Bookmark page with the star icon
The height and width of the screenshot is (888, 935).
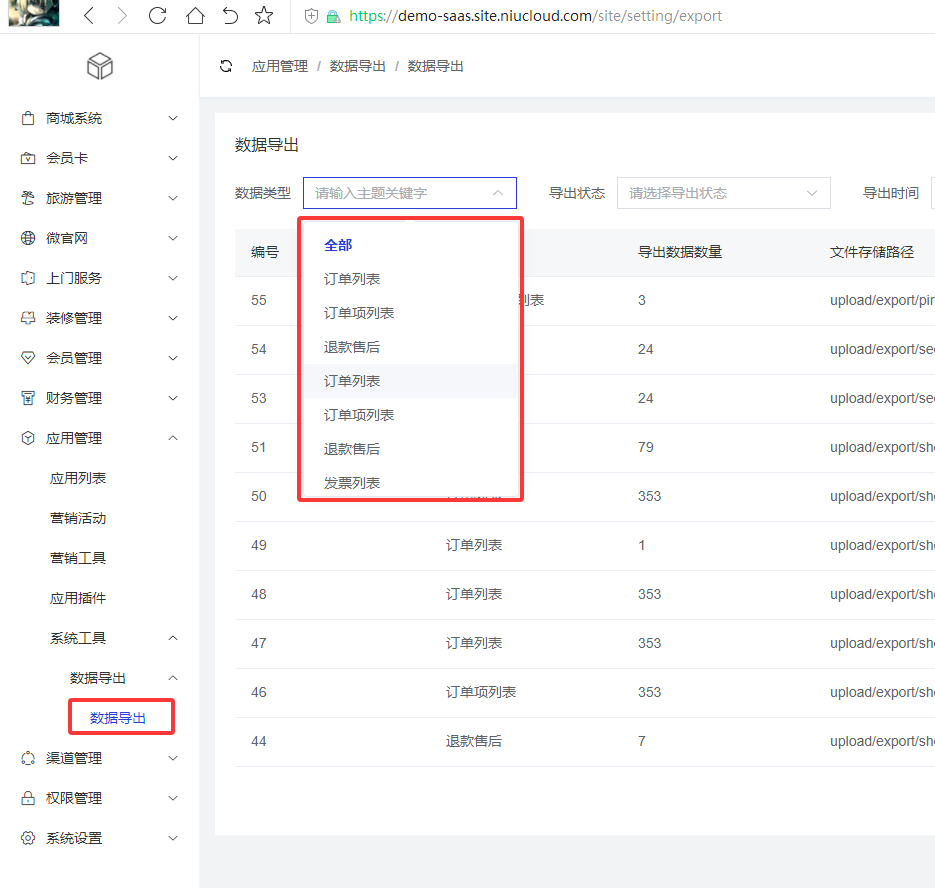coord(264,16)
